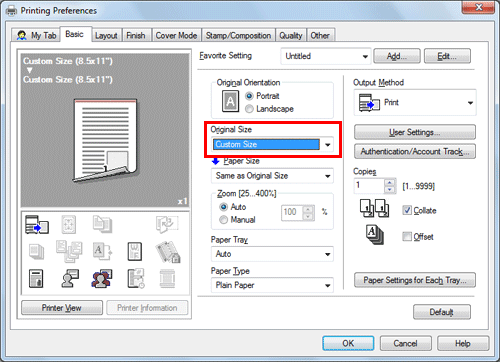This screenshot has width=500, height=362.
Task: Select the Landscape orientation option
Action: coord(270,109)
